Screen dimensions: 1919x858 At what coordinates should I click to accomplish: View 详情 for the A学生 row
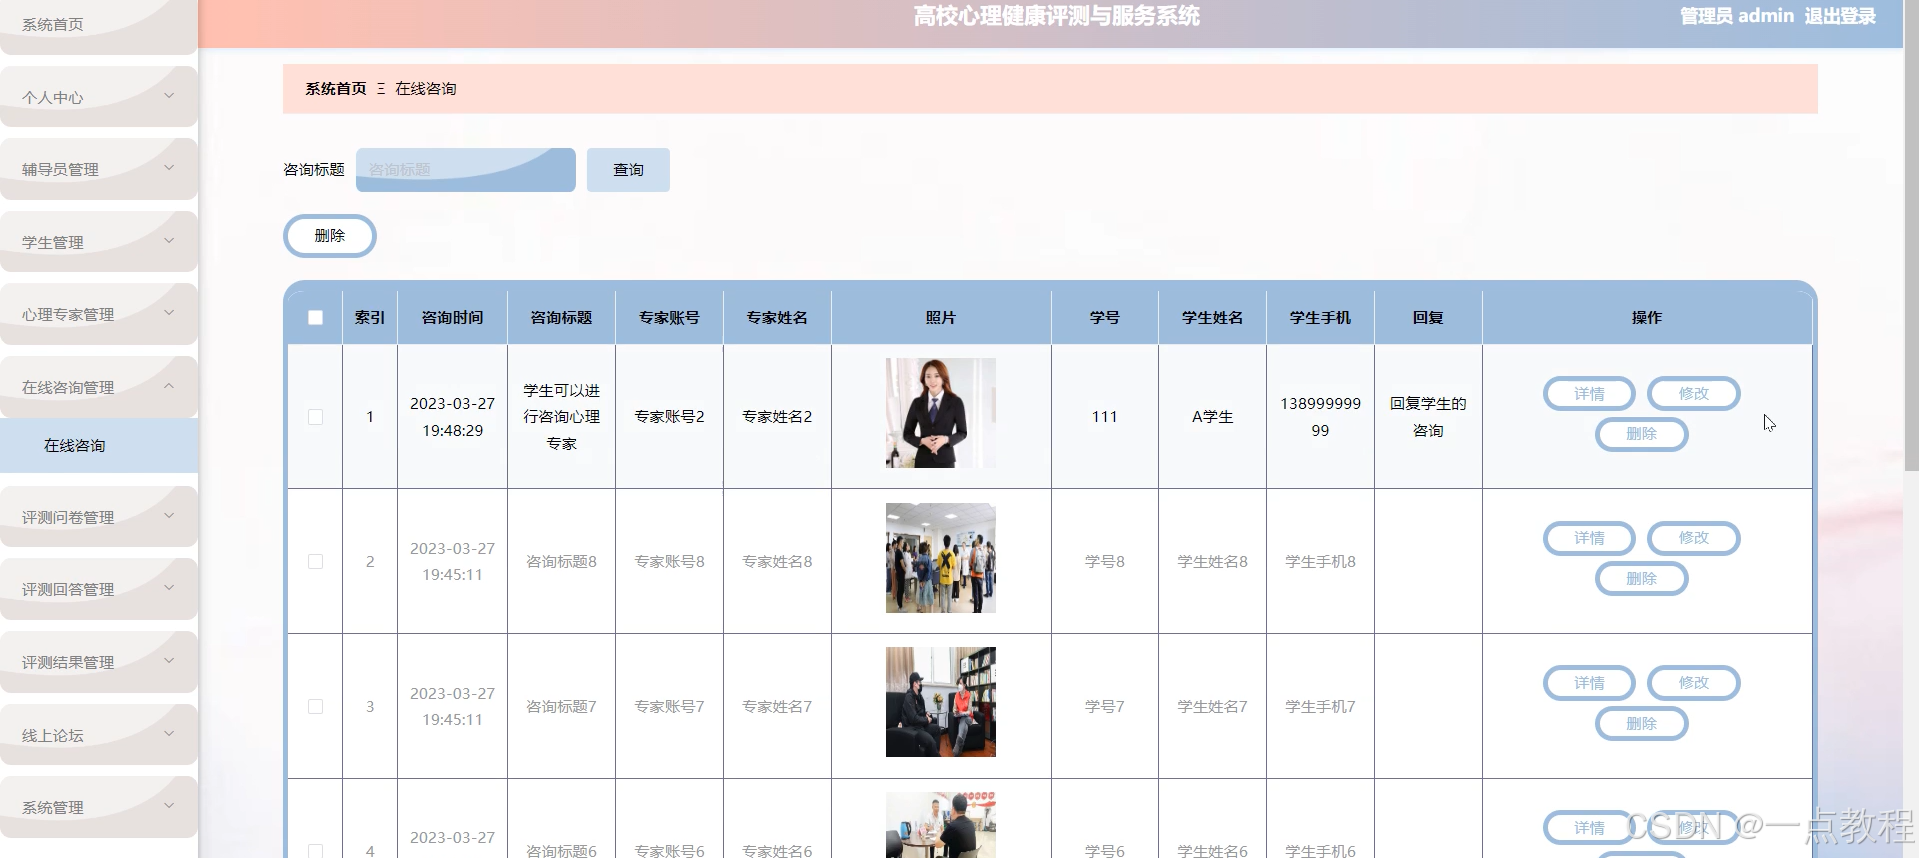(1589, 394)
